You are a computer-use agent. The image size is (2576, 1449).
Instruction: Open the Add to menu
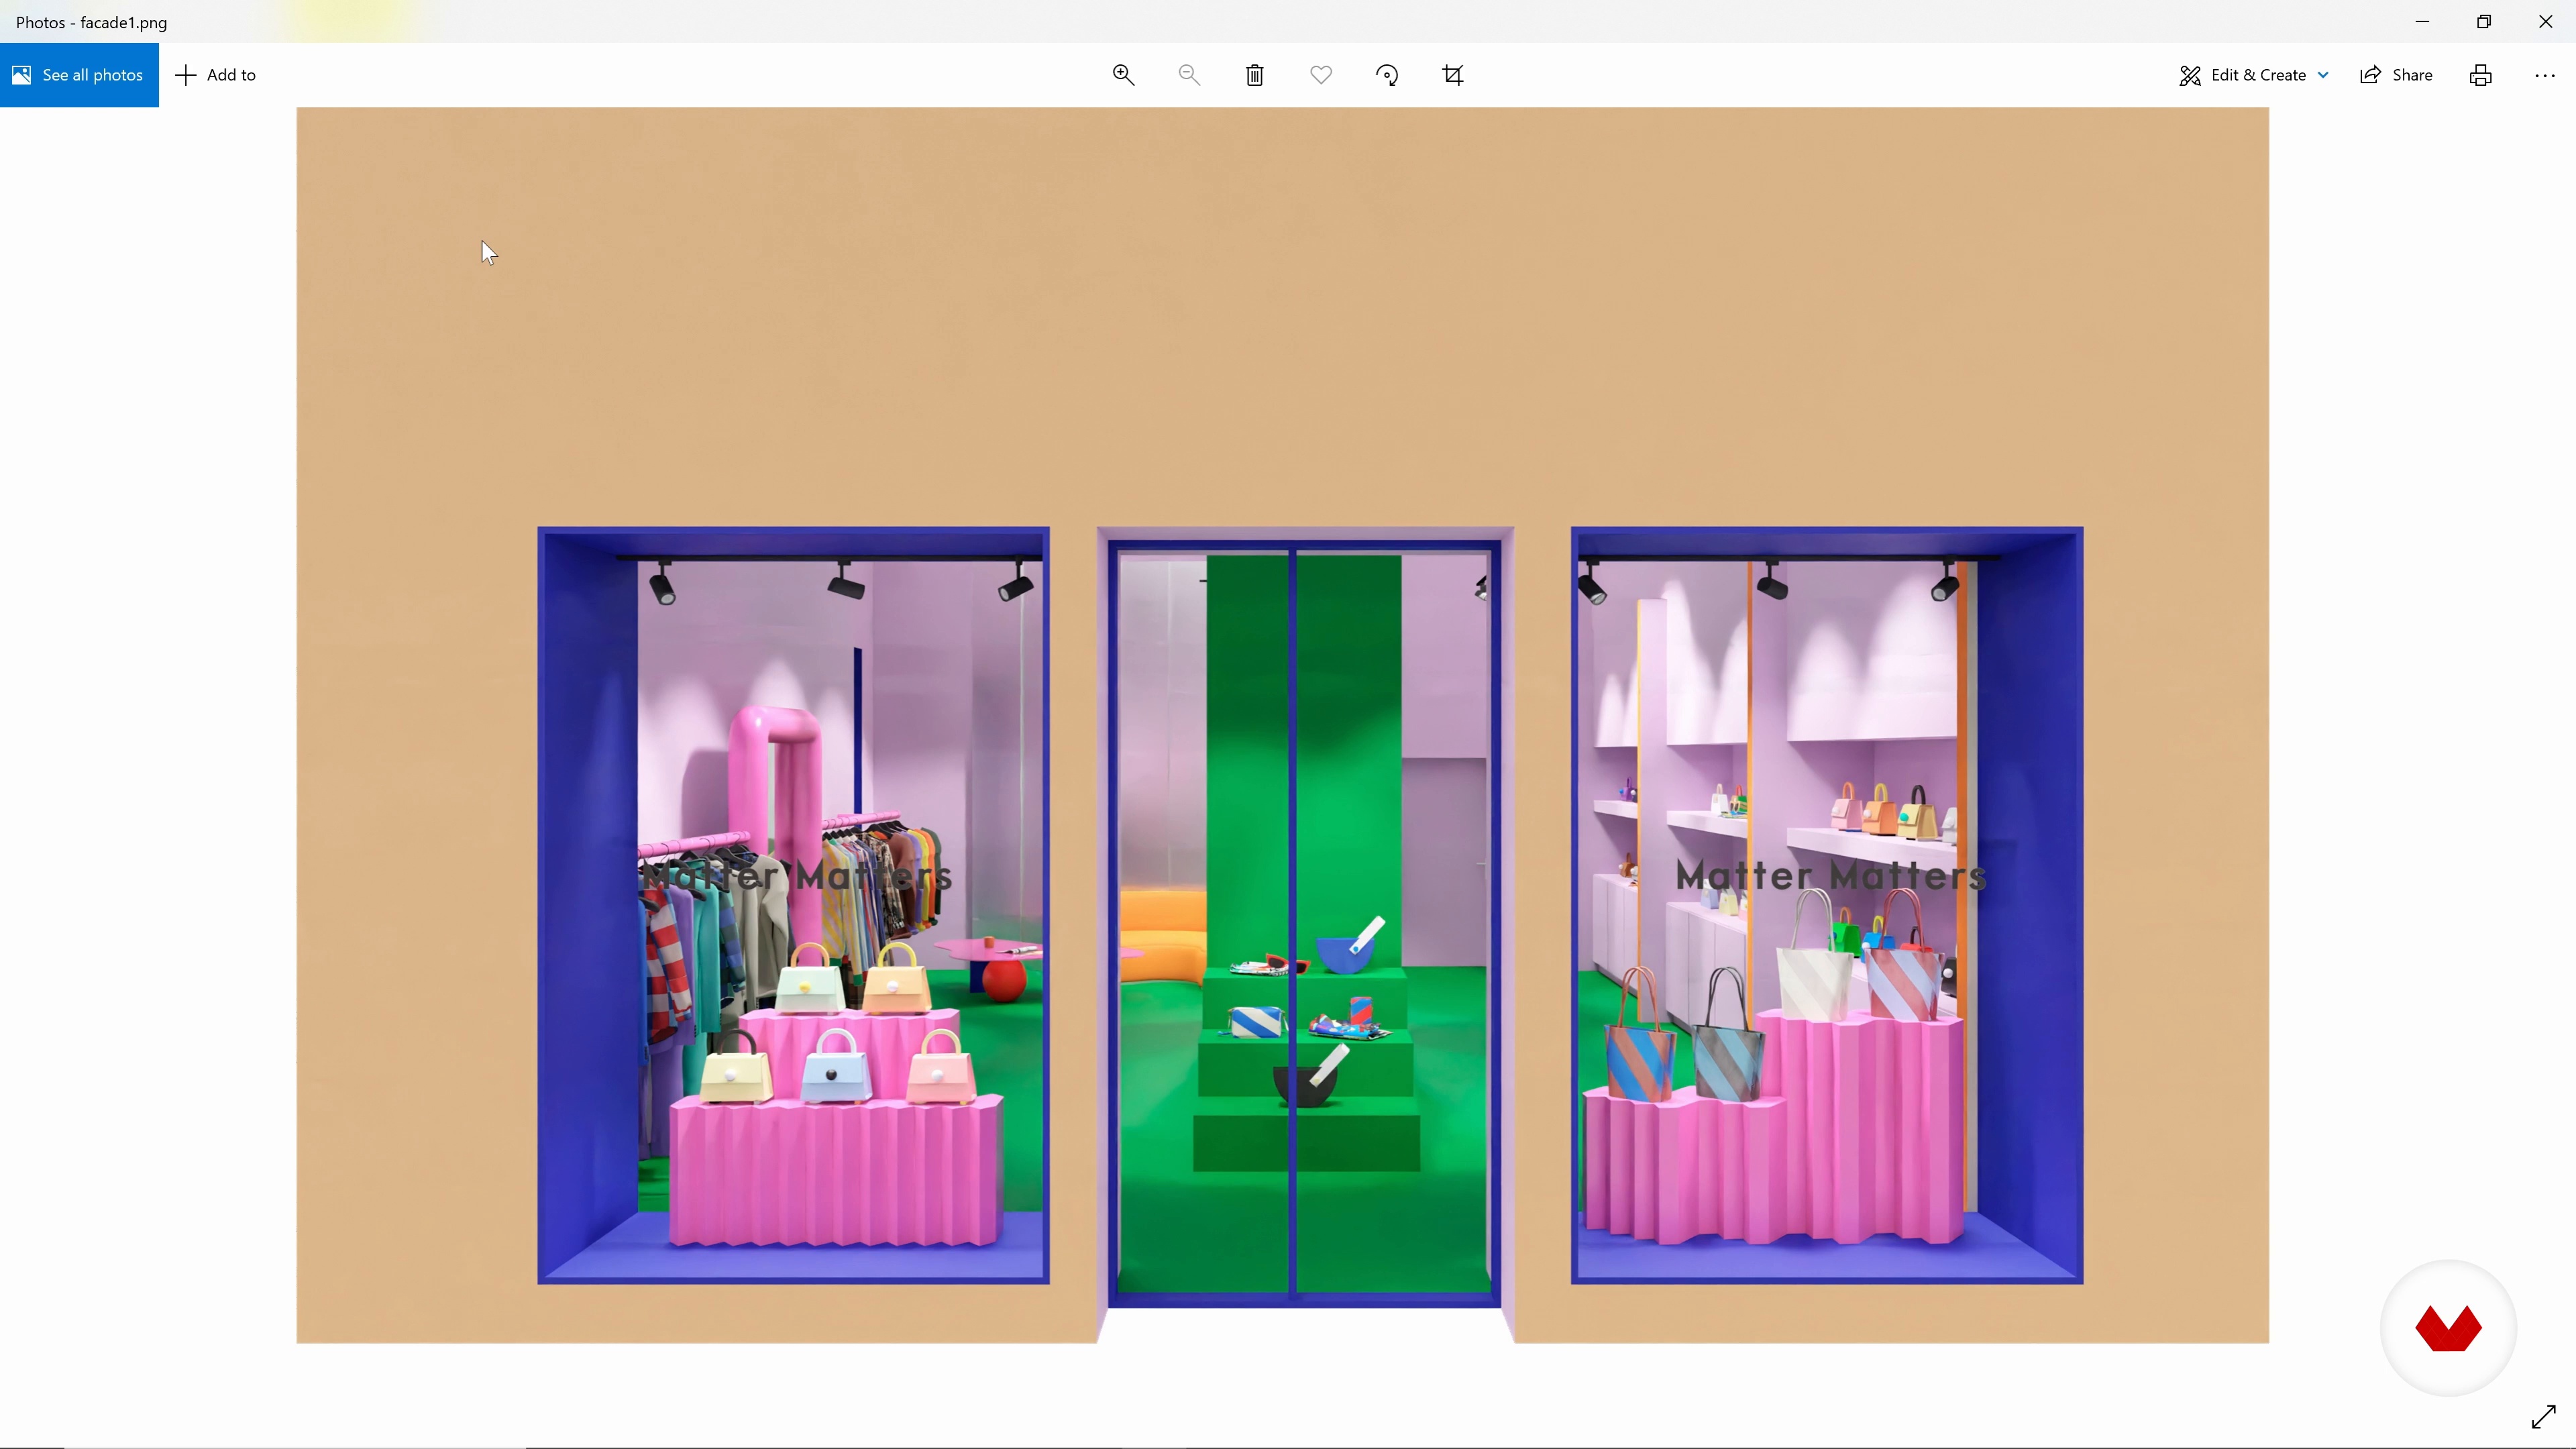[x=216, y=75]
